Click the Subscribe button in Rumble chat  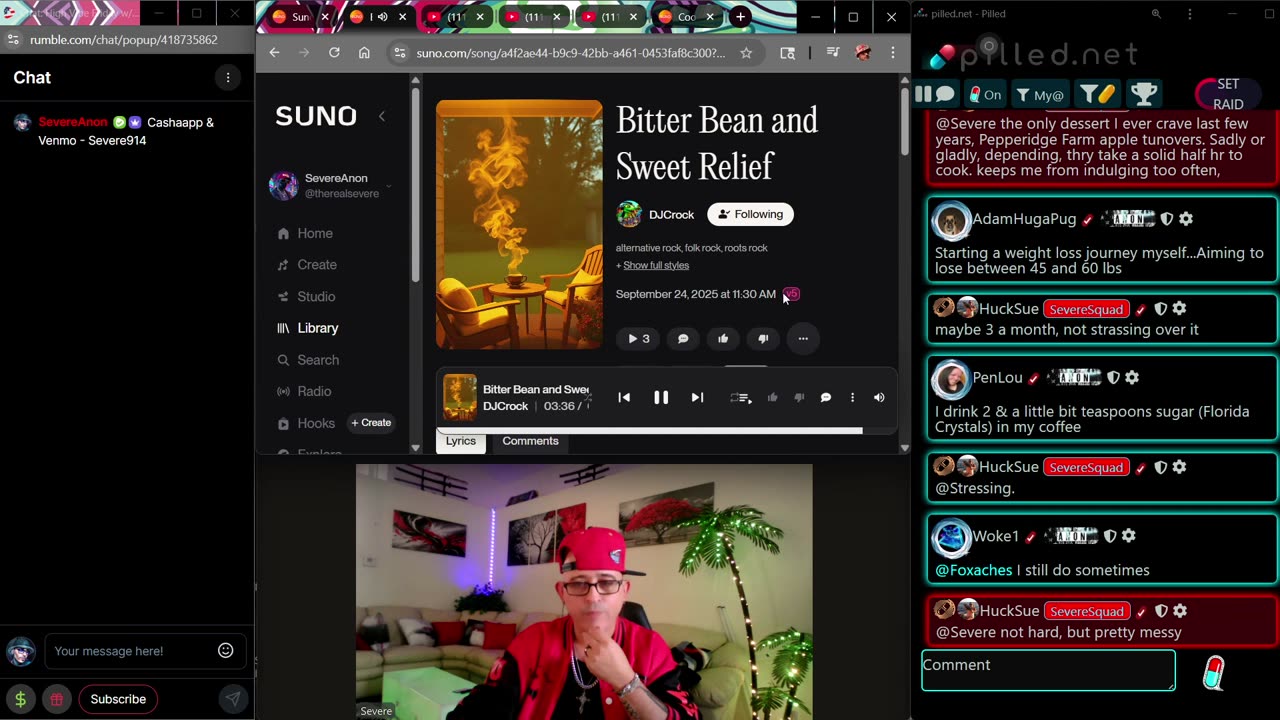[118, 699]
